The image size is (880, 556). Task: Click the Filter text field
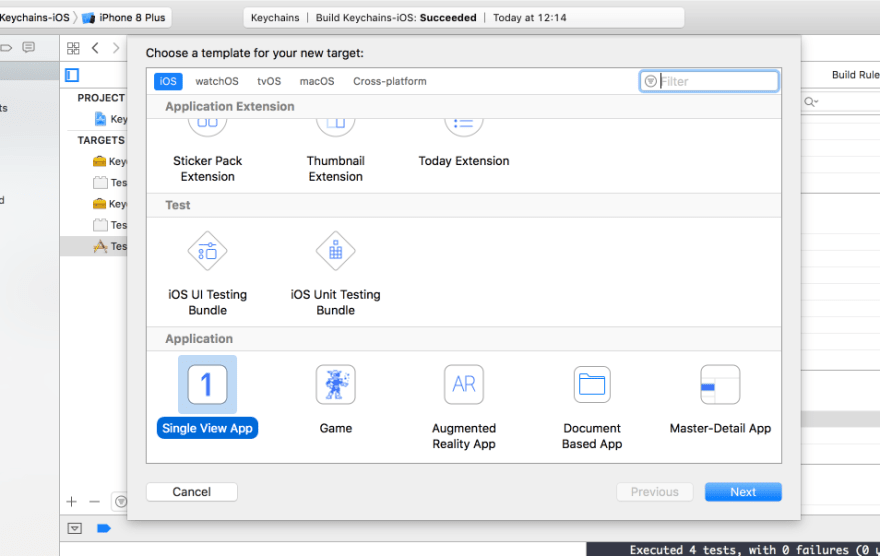coord(709,81)
